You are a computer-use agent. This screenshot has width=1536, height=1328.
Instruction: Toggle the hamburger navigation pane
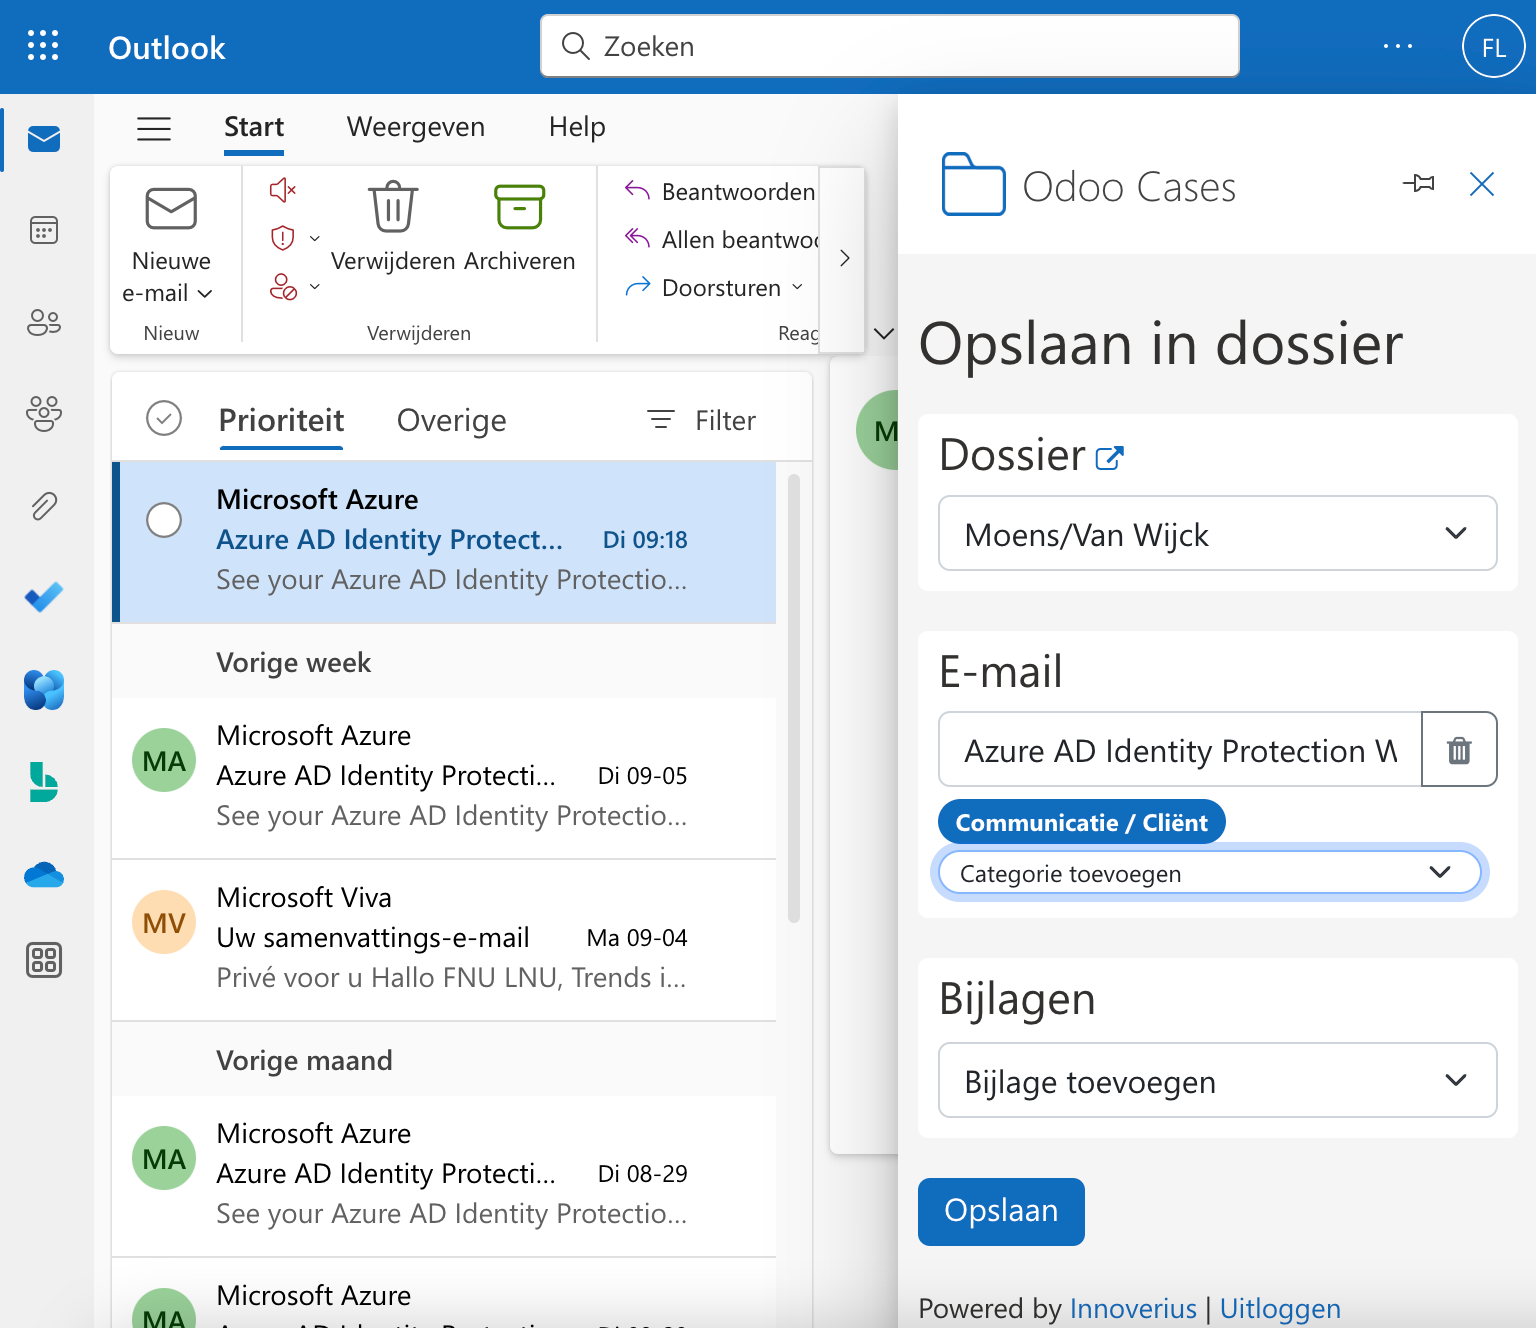[154, 128]
